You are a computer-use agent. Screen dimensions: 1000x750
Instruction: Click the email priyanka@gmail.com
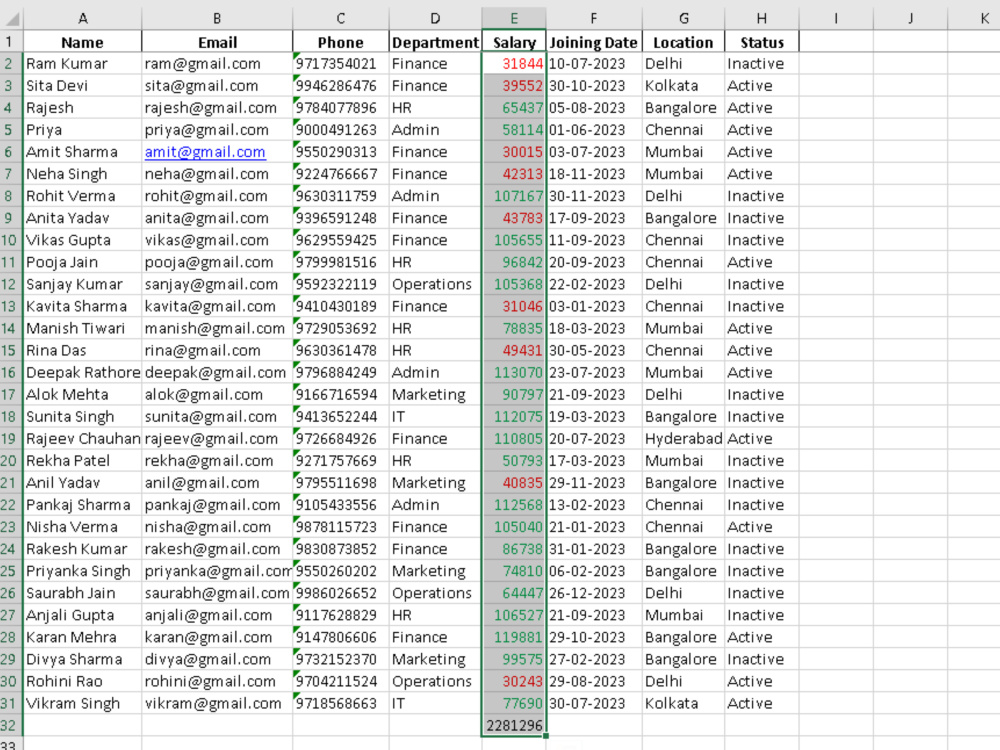(x=217, y=571)
